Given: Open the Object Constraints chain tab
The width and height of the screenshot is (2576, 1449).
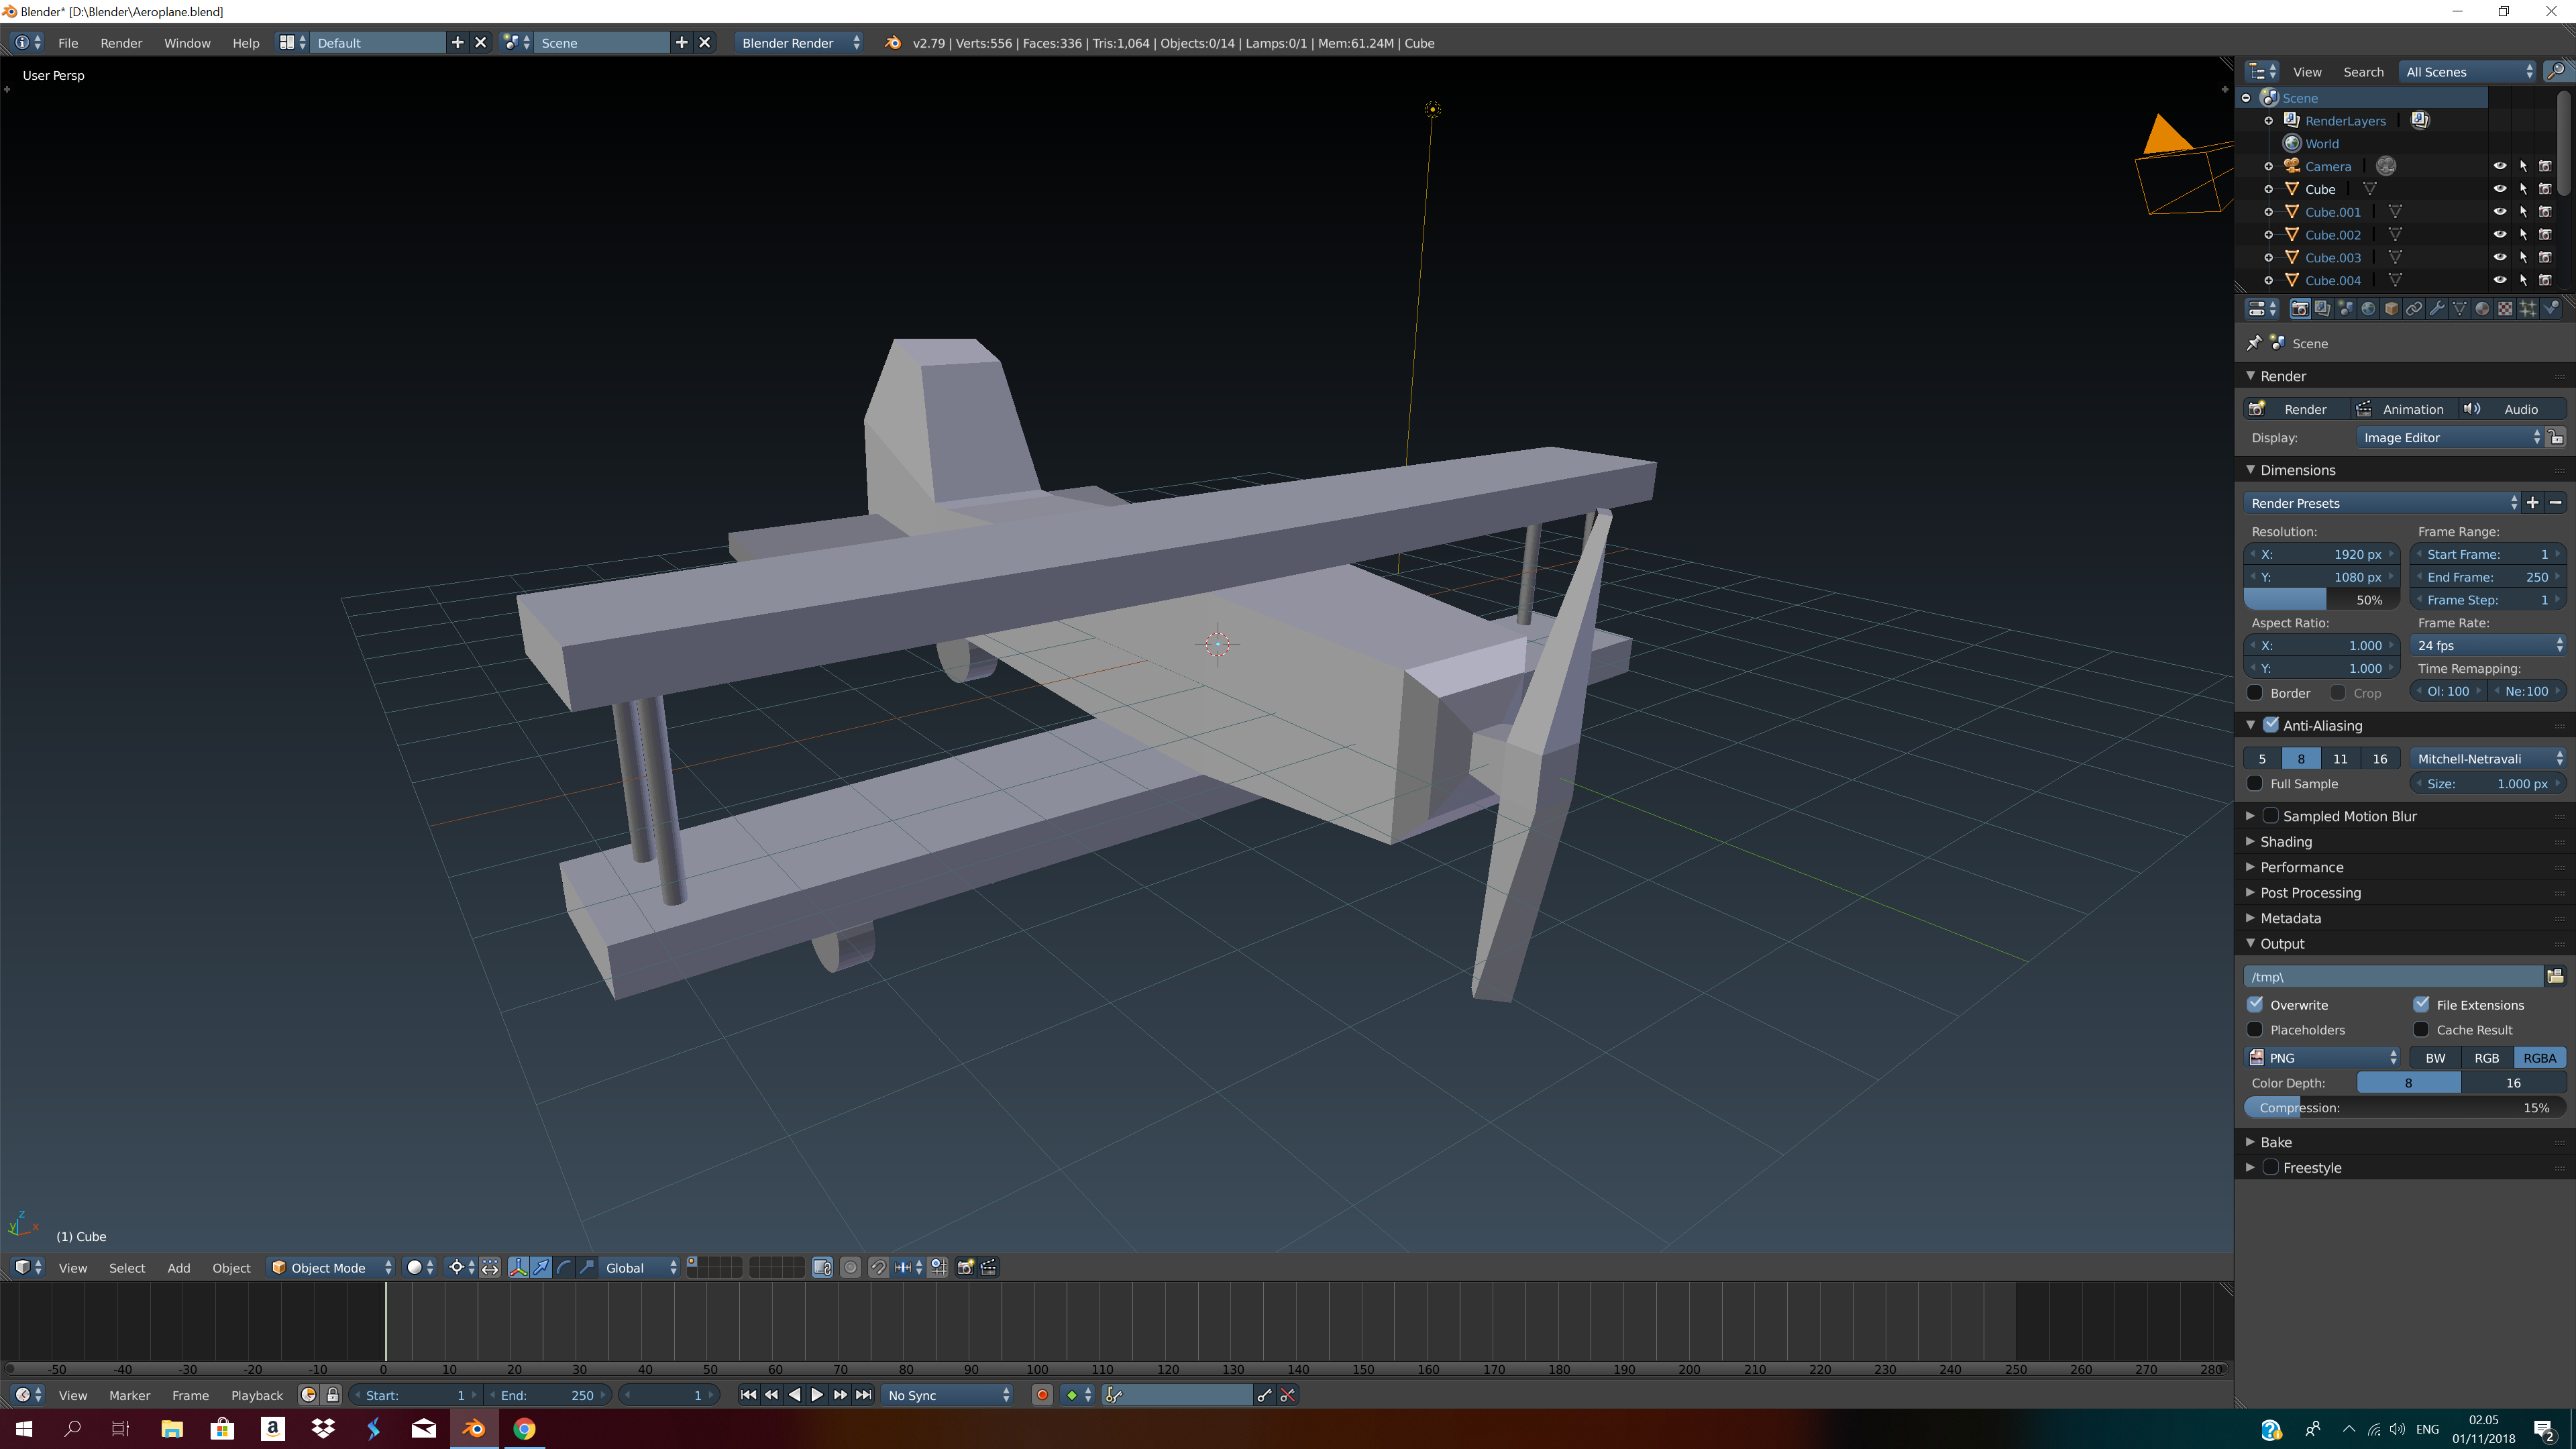Looking at the screenshot, I should [x=2414, y=309].
